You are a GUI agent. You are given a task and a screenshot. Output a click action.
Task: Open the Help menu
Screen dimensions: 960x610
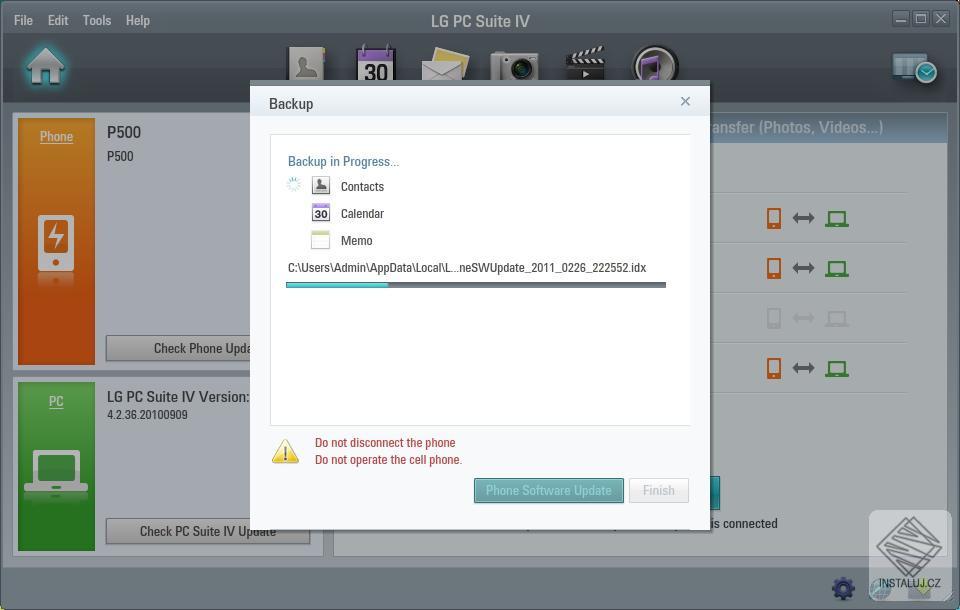click(137, 20)
